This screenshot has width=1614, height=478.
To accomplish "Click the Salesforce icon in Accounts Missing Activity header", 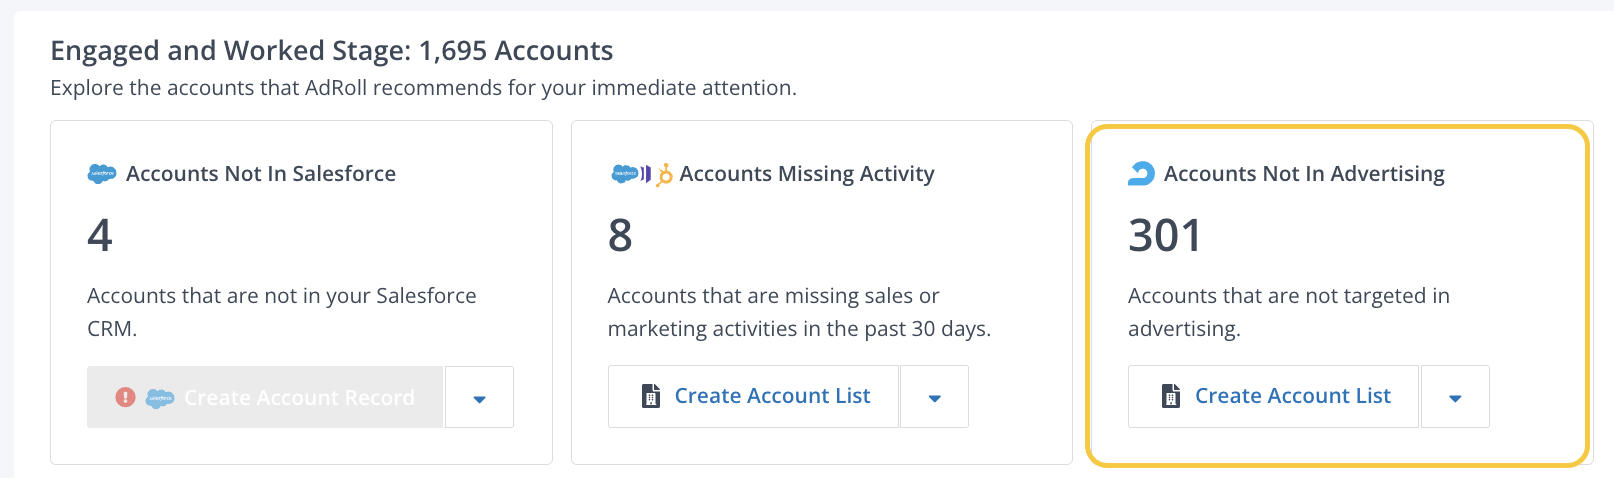I will pos(624,174).
